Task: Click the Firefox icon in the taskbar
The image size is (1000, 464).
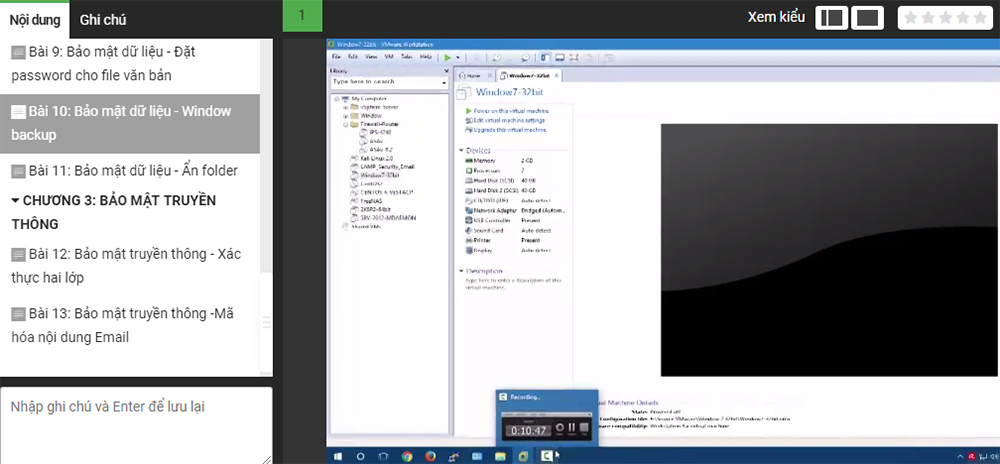Action: point(431,456)
